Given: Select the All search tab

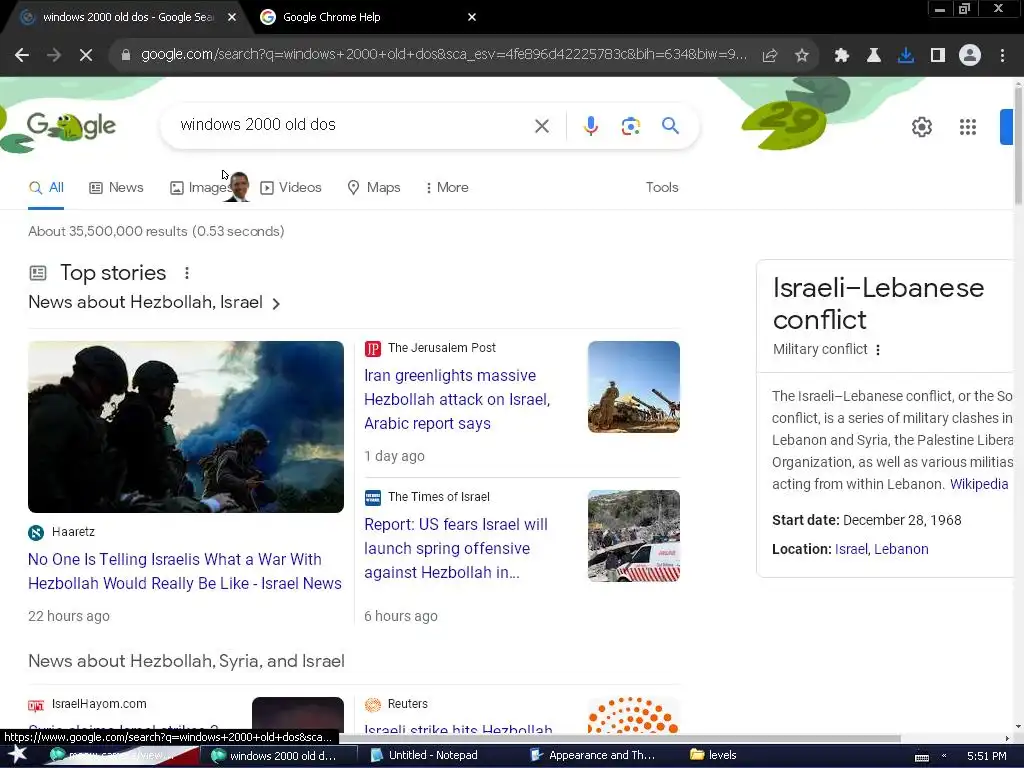Looking at the screenshot, I should click(x=46, y=188).
